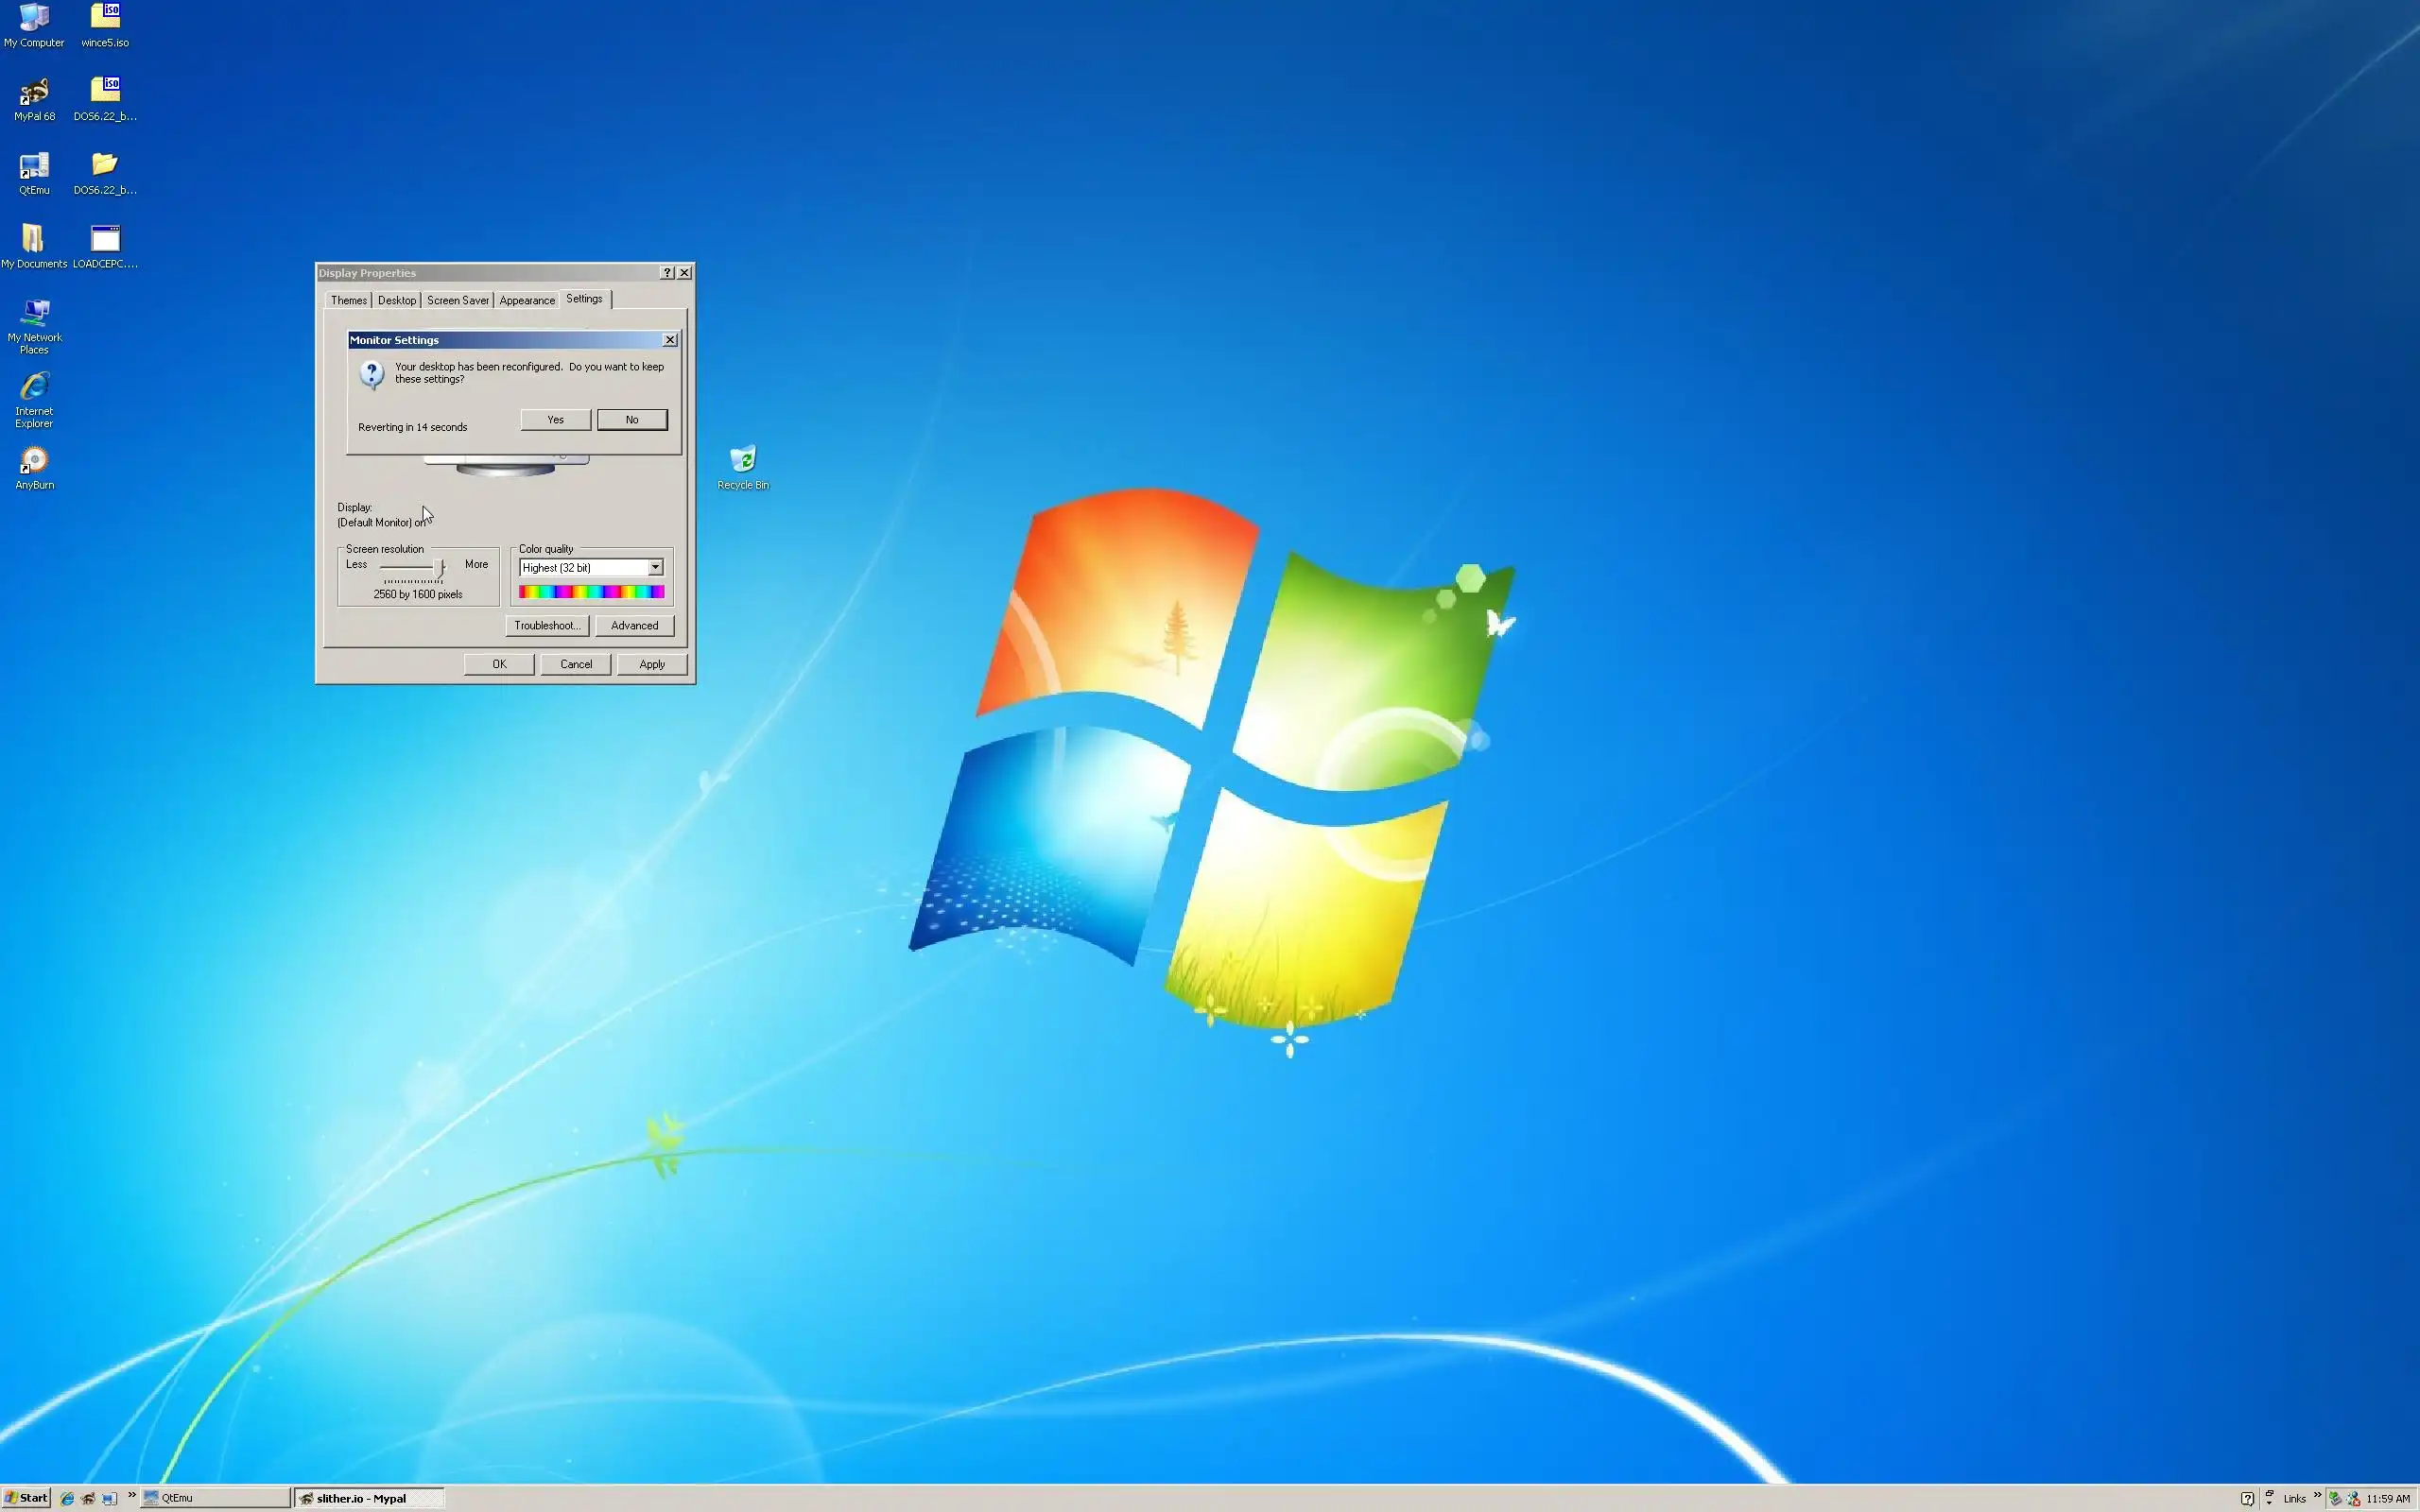
Task: Select the AnyBurn desktop shortcut
Action: (x=34, y=461)
